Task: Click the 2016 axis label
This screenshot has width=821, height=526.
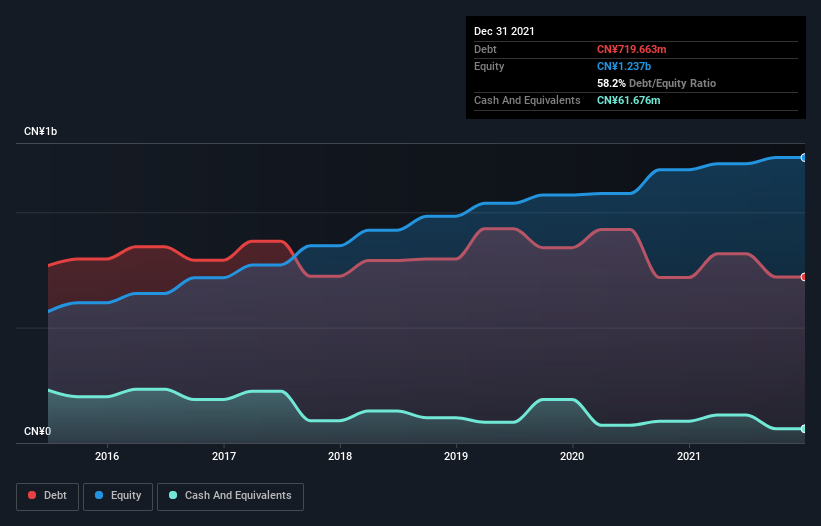Action: tap(107, 456)
